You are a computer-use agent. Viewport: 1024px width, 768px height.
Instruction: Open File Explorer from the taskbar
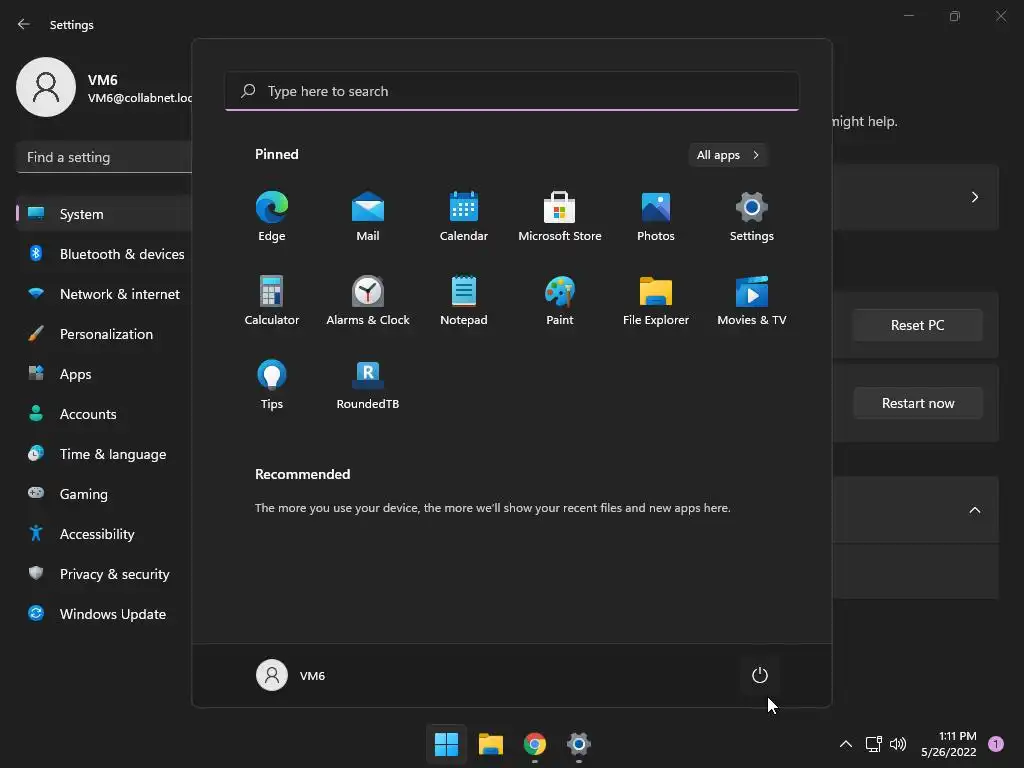coord(490,744)
